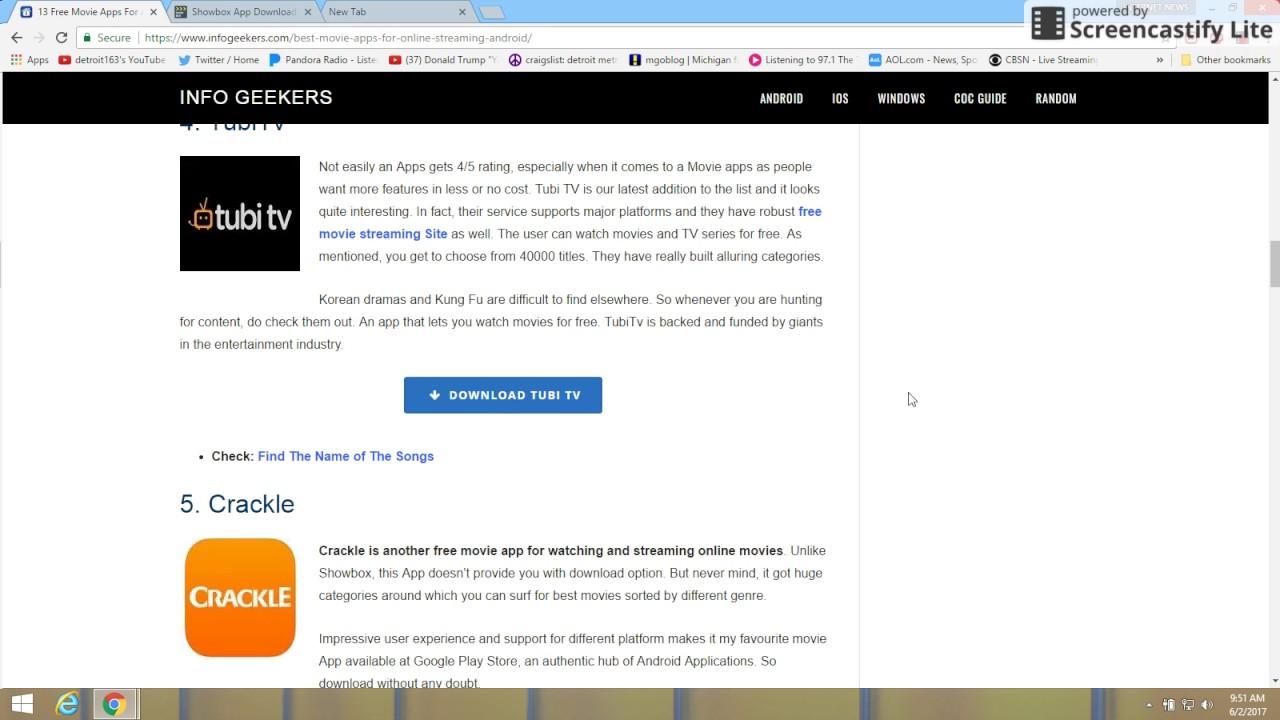Reload the page with the refresh icon
This screenshot has height=720, width=1280.
(x=61, y=38)
